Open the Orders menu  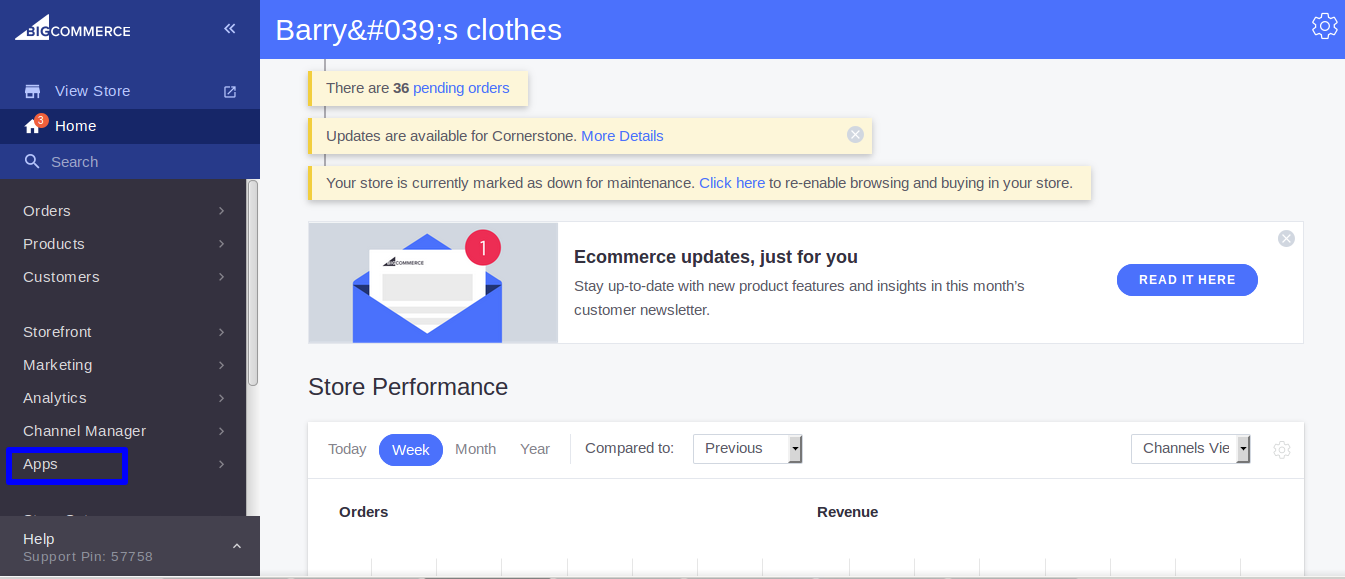coord(47,211)
